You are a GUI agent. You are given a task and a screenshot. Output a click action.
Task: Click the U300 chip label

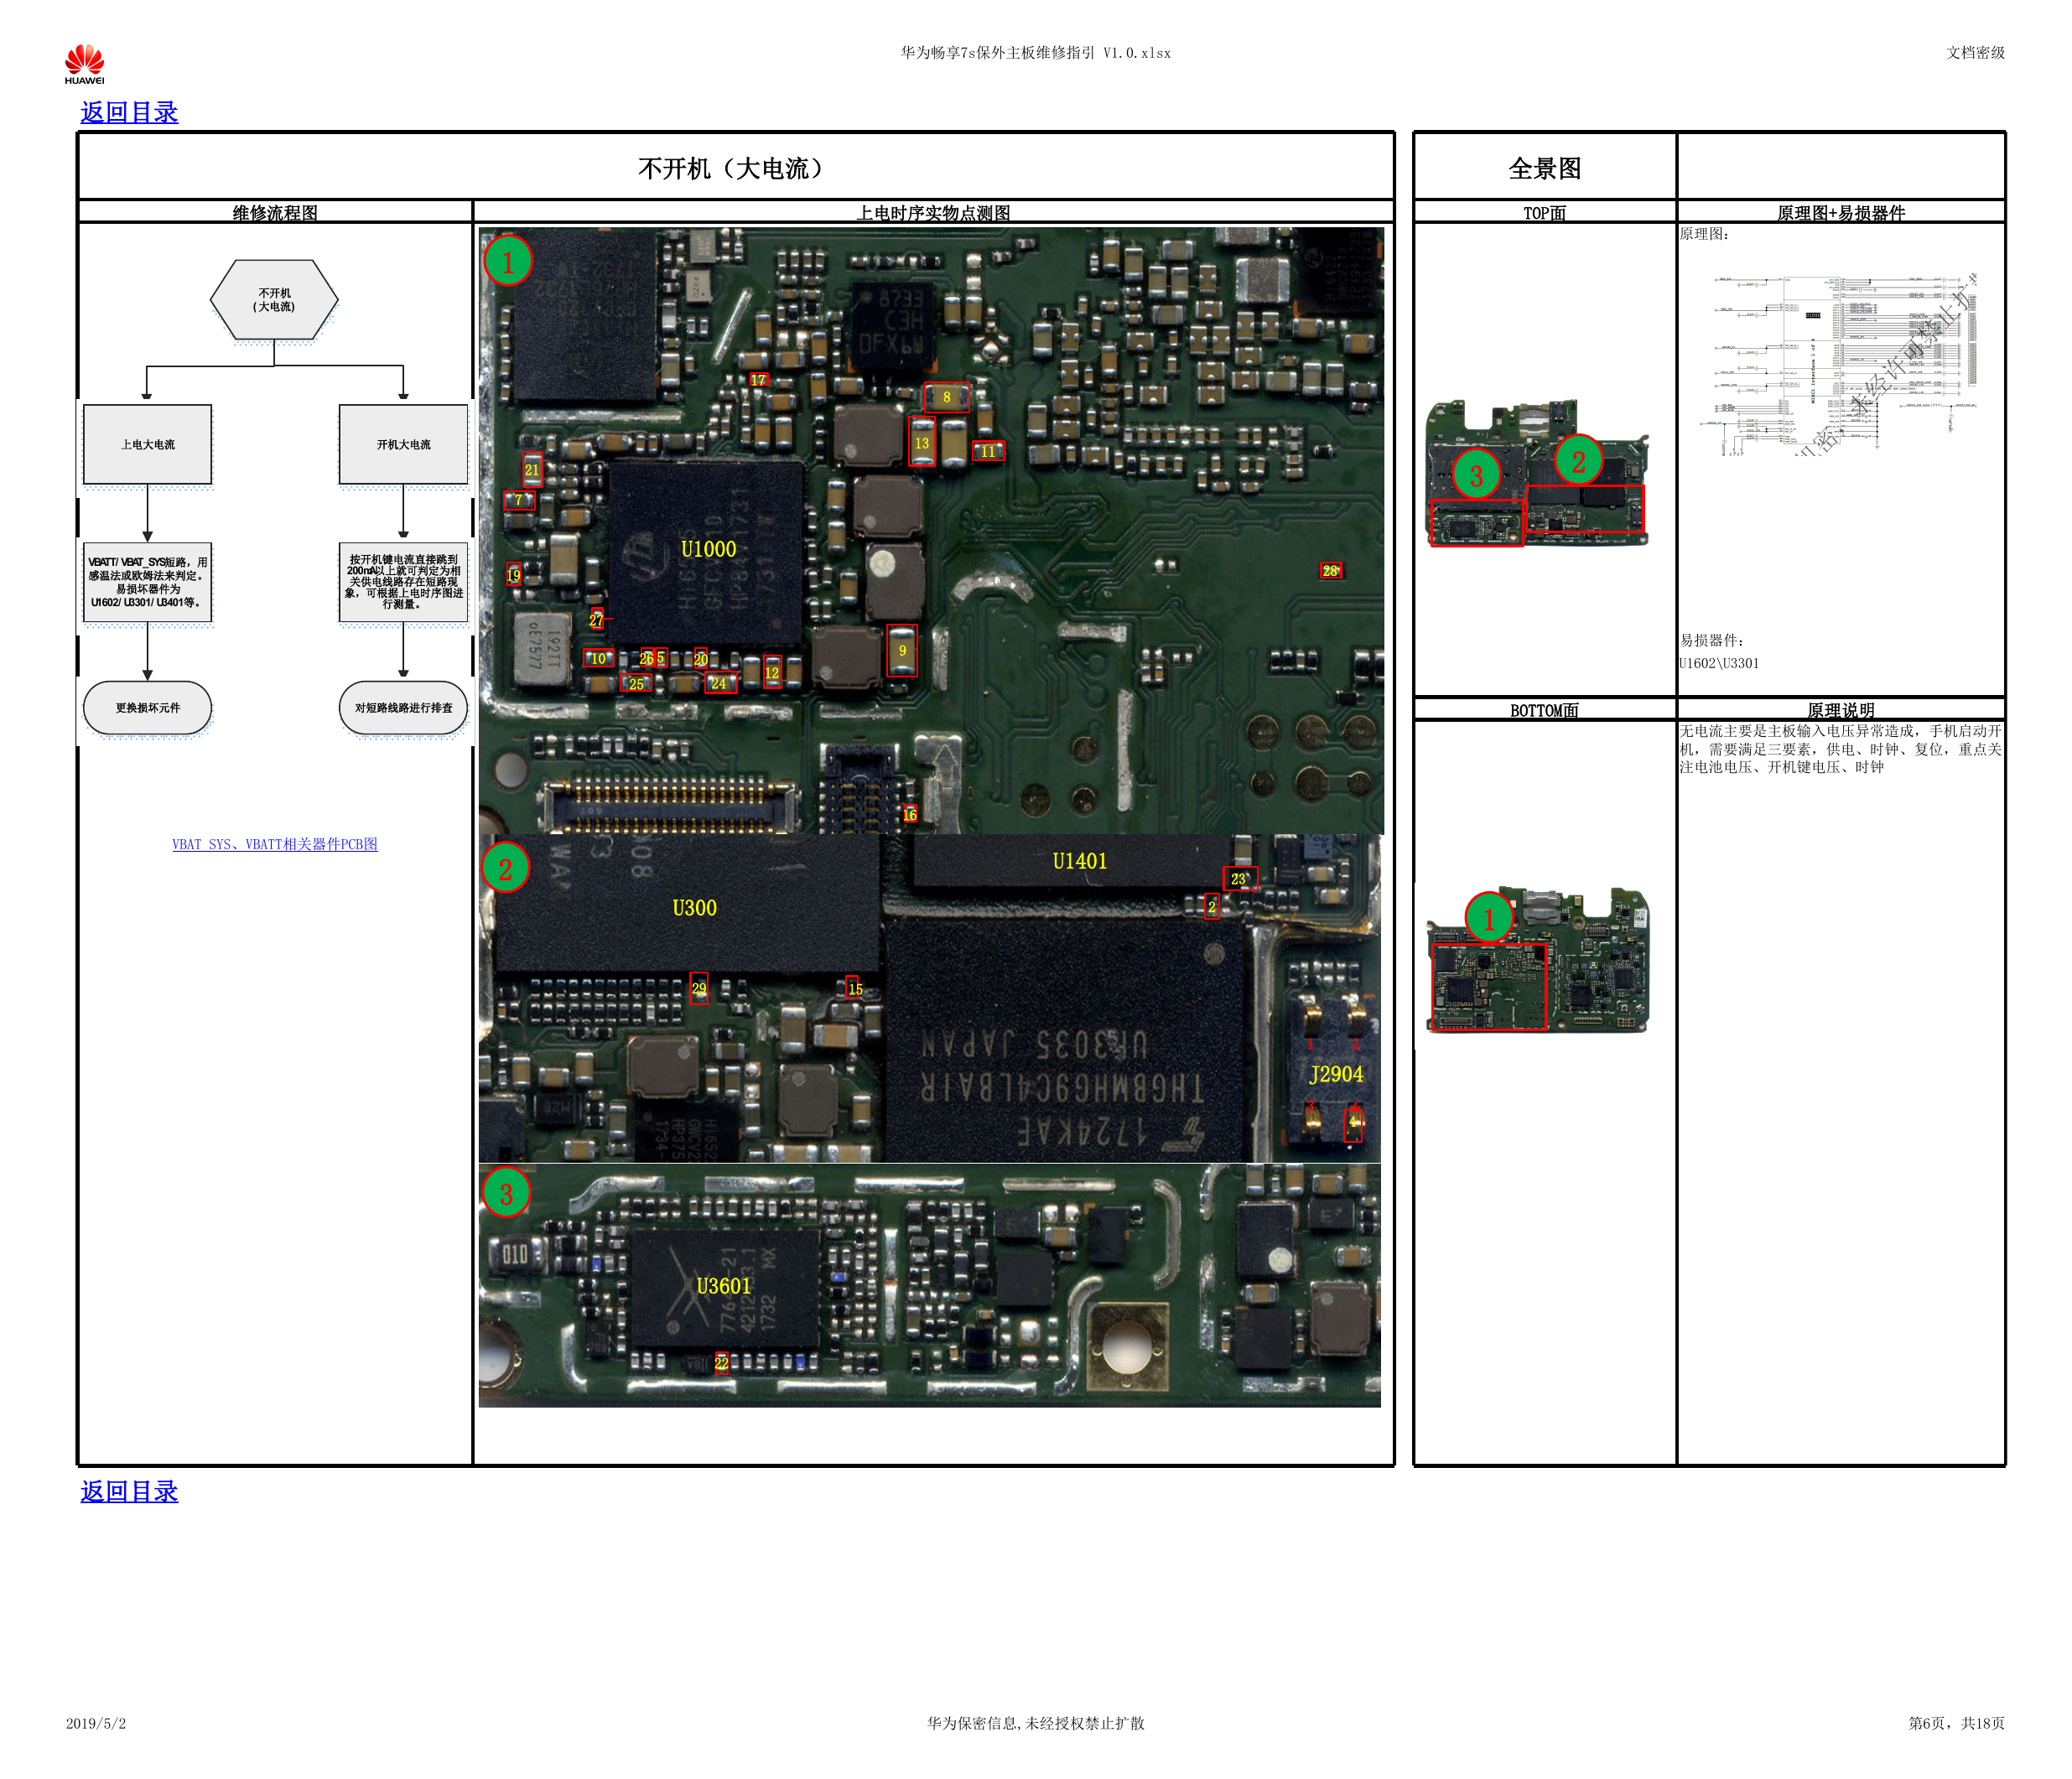tap(694, 908)
